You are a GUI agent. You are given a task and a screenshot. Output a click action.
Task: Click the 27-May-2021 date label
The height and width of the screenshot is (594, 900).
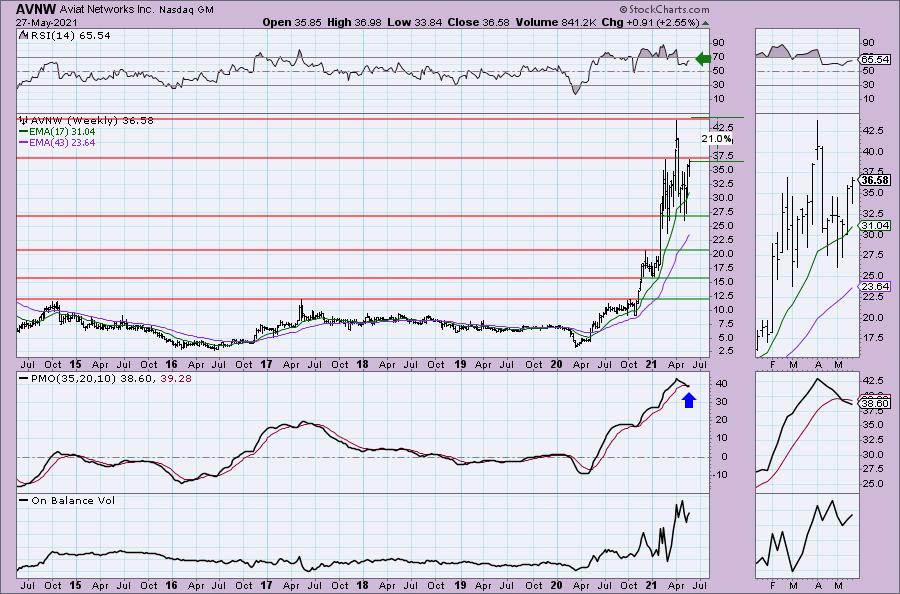coord(46,22)
